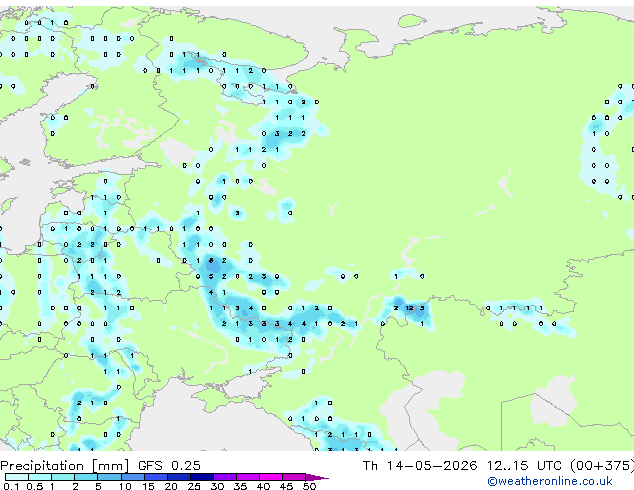Viewport: 634px width, 490px height.
Task: Click the 1–2 mm legend color swatch
Action: point(63,477)
